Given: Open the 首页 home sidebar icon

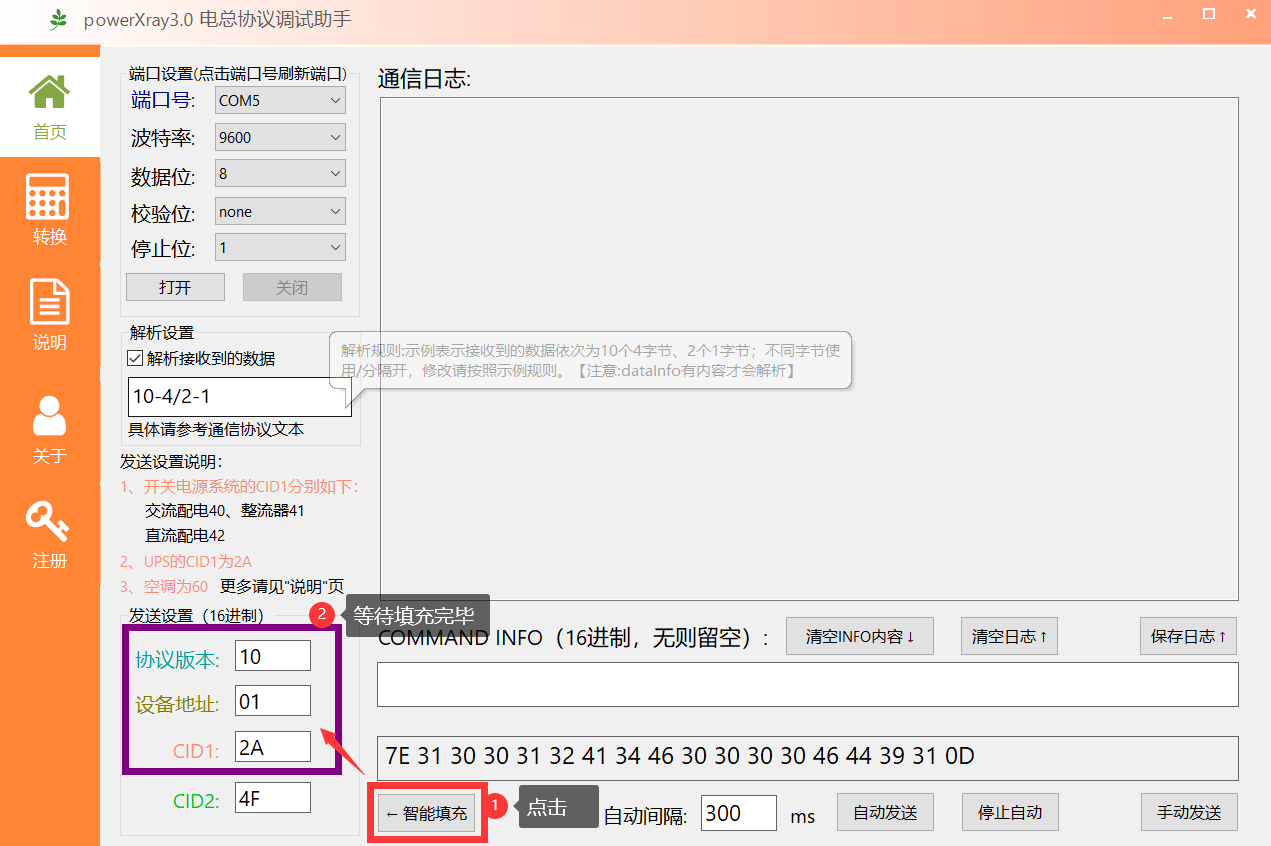Looking at the screenshot, I should pyautogui.click(x=49, y=107).
